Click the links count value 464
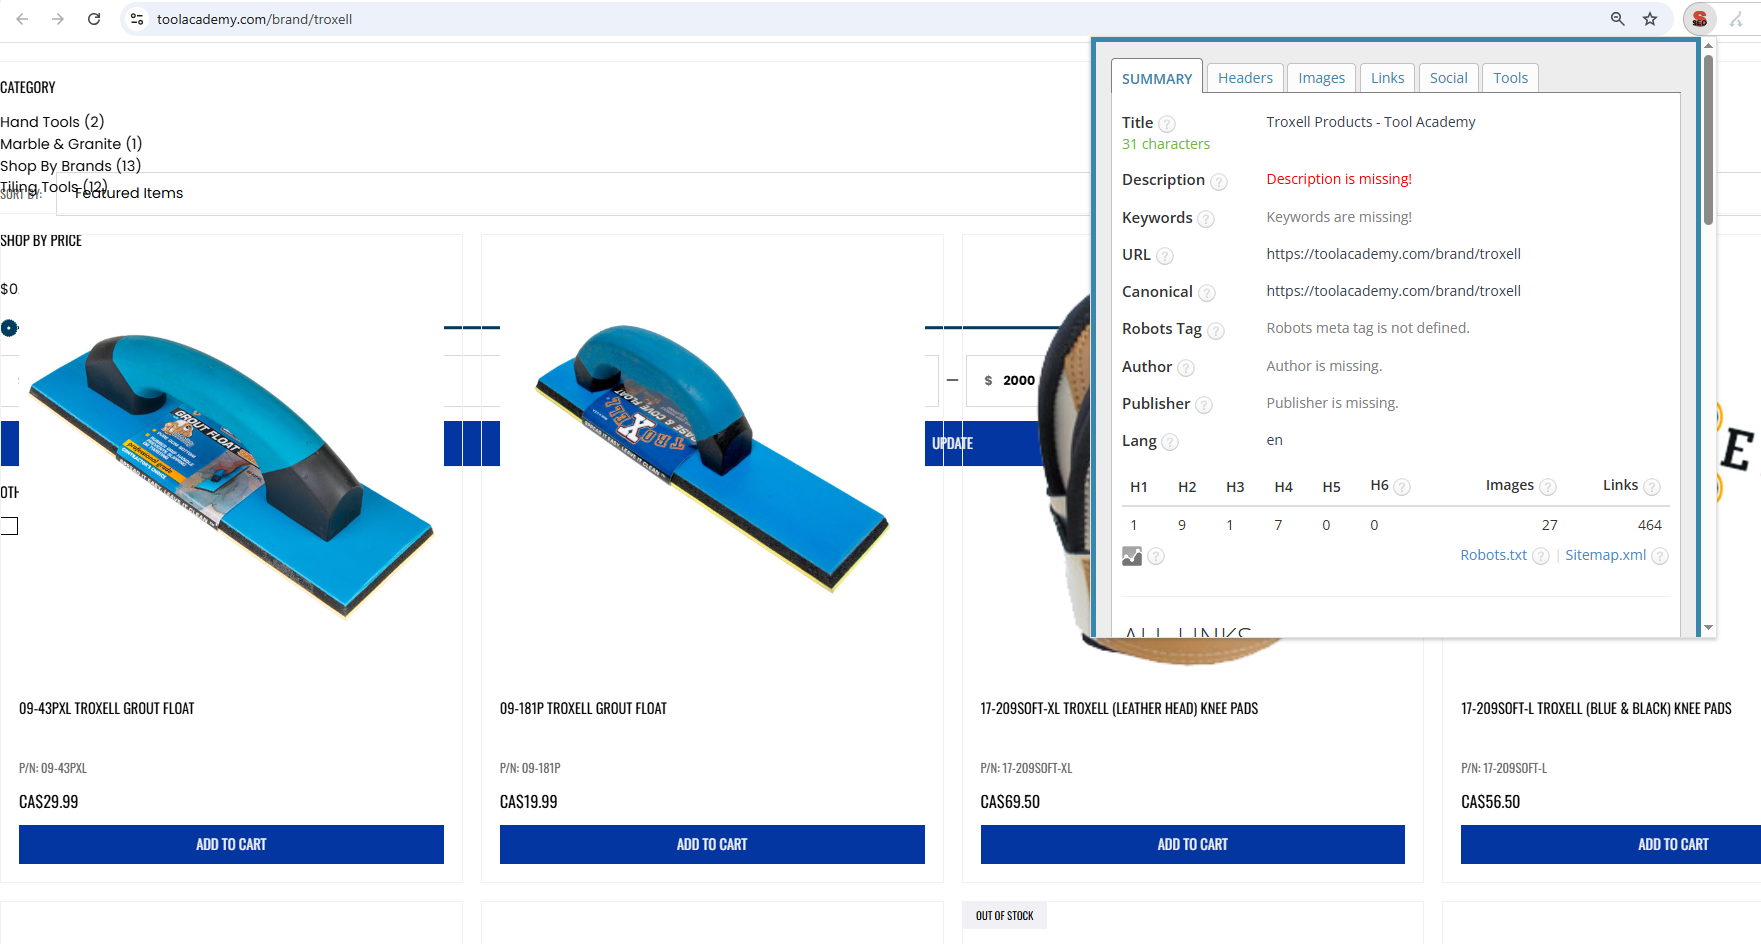The image size is (1761, 944). [x=1649, y=525]
